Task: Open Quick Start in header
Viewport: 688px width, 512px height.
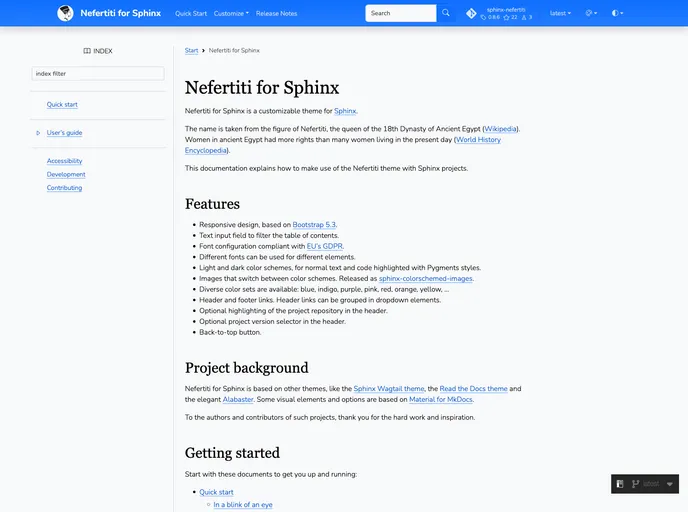Action: (x=191, y=14)
